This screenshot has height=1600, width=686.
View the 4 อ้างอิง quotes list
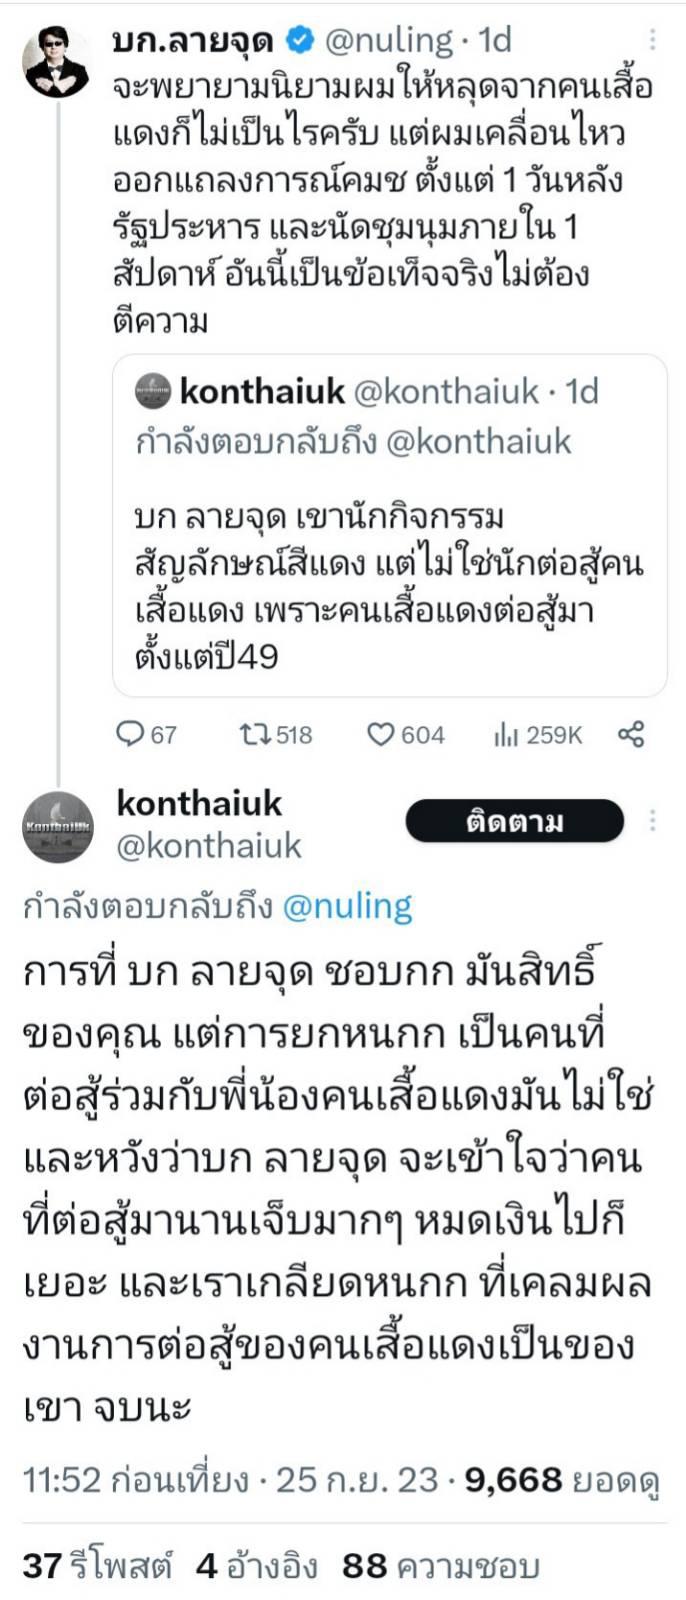(258, 1565)
